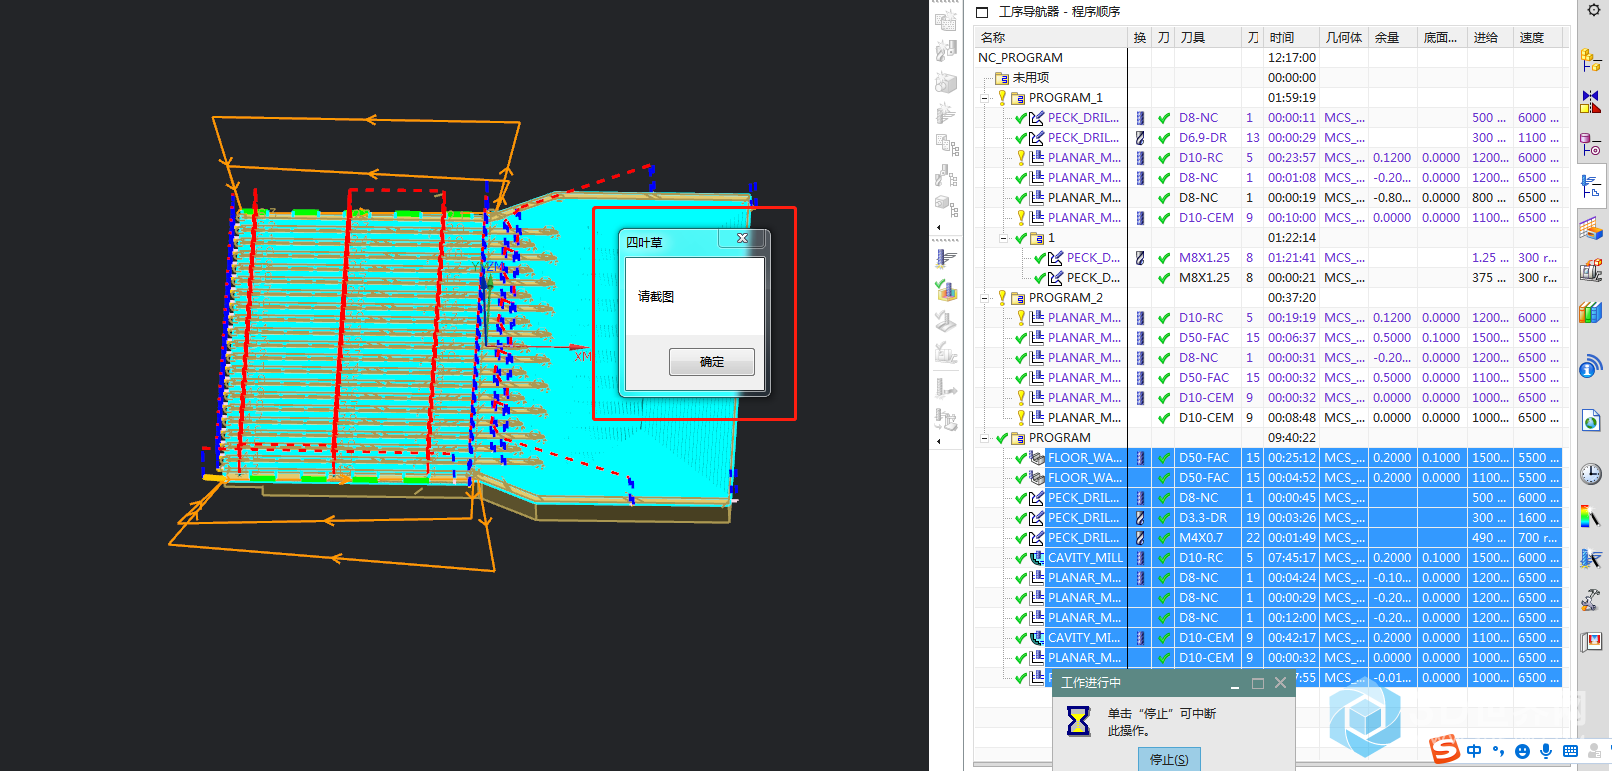Open the Machine Tool Navigator sidebar icon
Image resolution: width=1612 pixels, height=771 pixels.
tap(1591, 271)
